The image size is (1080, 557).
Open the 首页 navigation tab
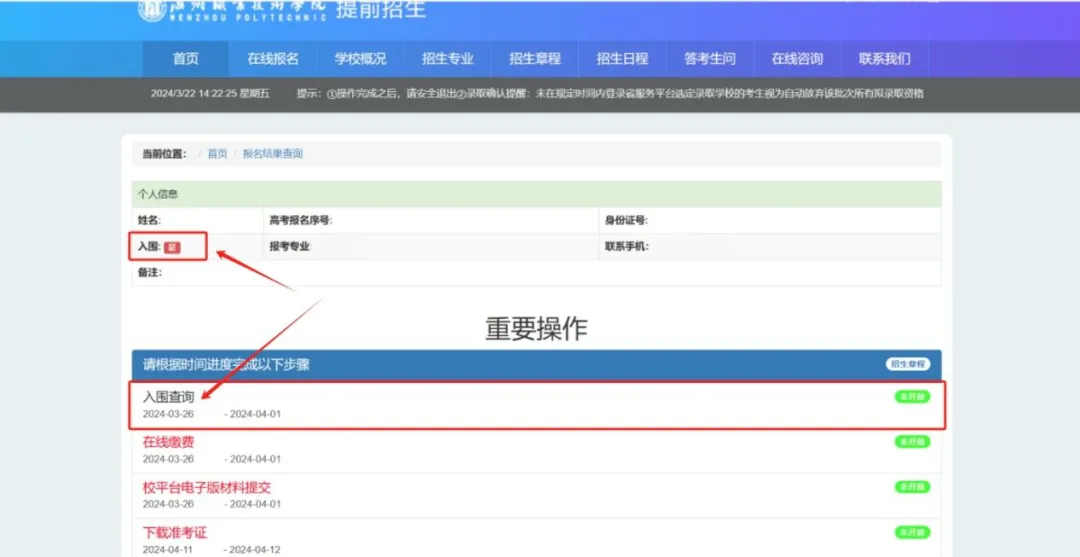coord(185,59)
